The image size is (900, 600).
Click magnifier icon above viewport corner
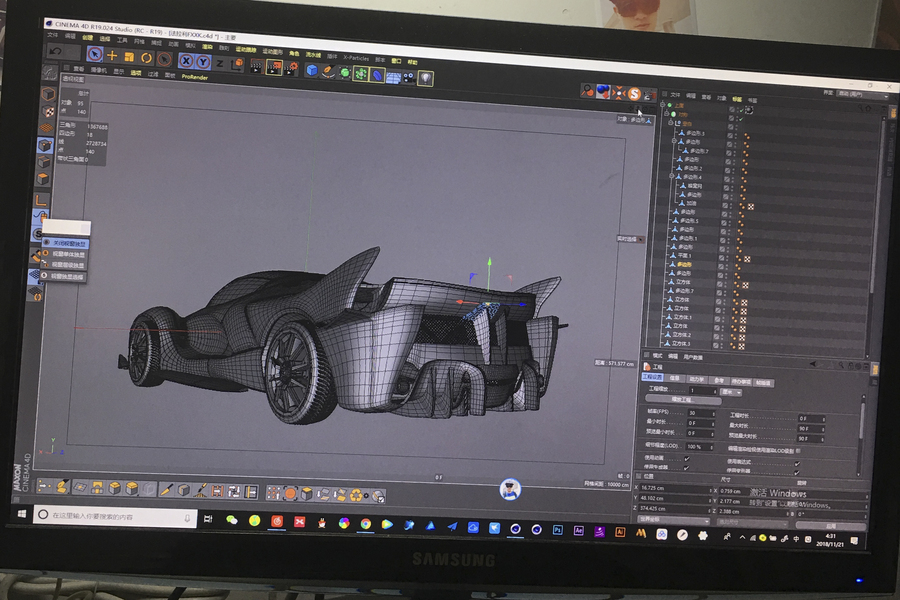587,90
